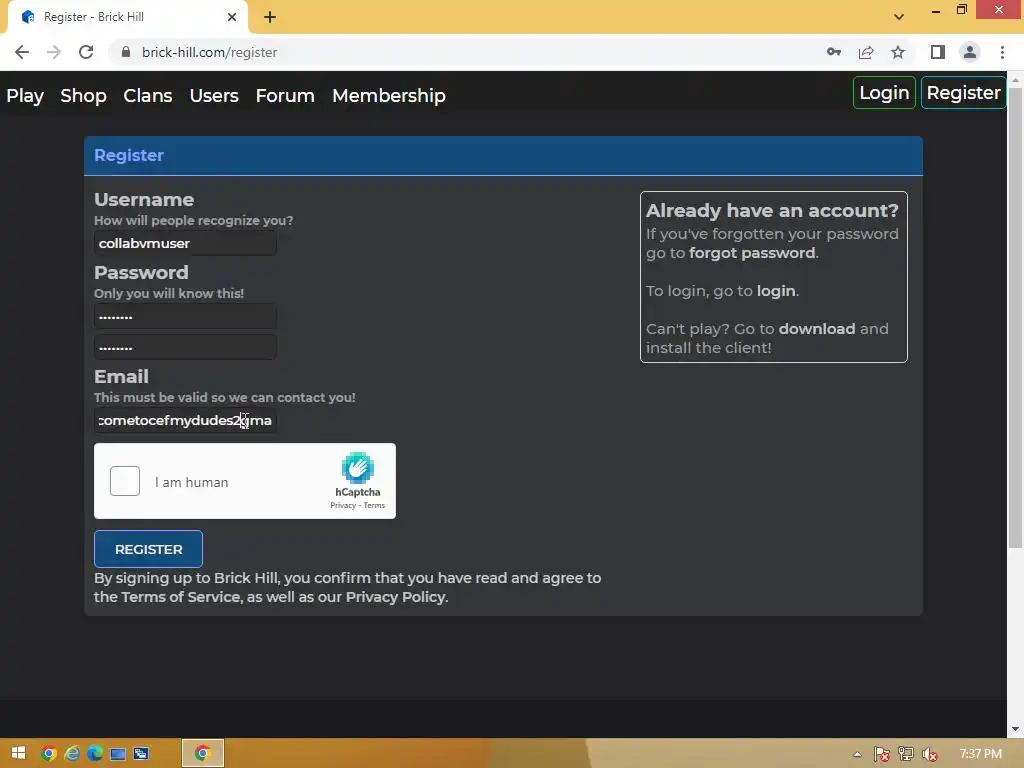Launch Internet Explorer from taskbar
This screenshot has height=768, width=1024.
[x=72, y=753]
